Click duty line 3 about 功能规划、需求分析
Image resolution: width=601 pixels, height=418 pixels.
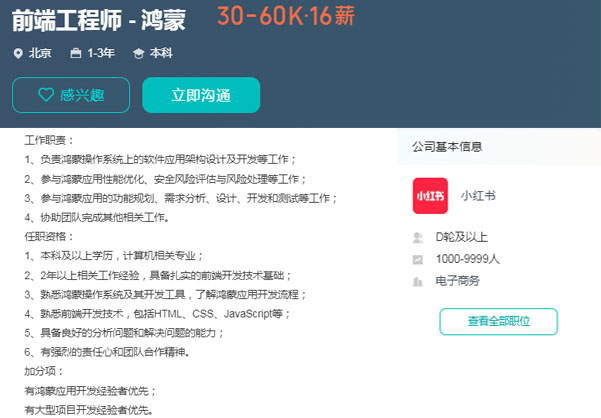click(x=181, y=198)
